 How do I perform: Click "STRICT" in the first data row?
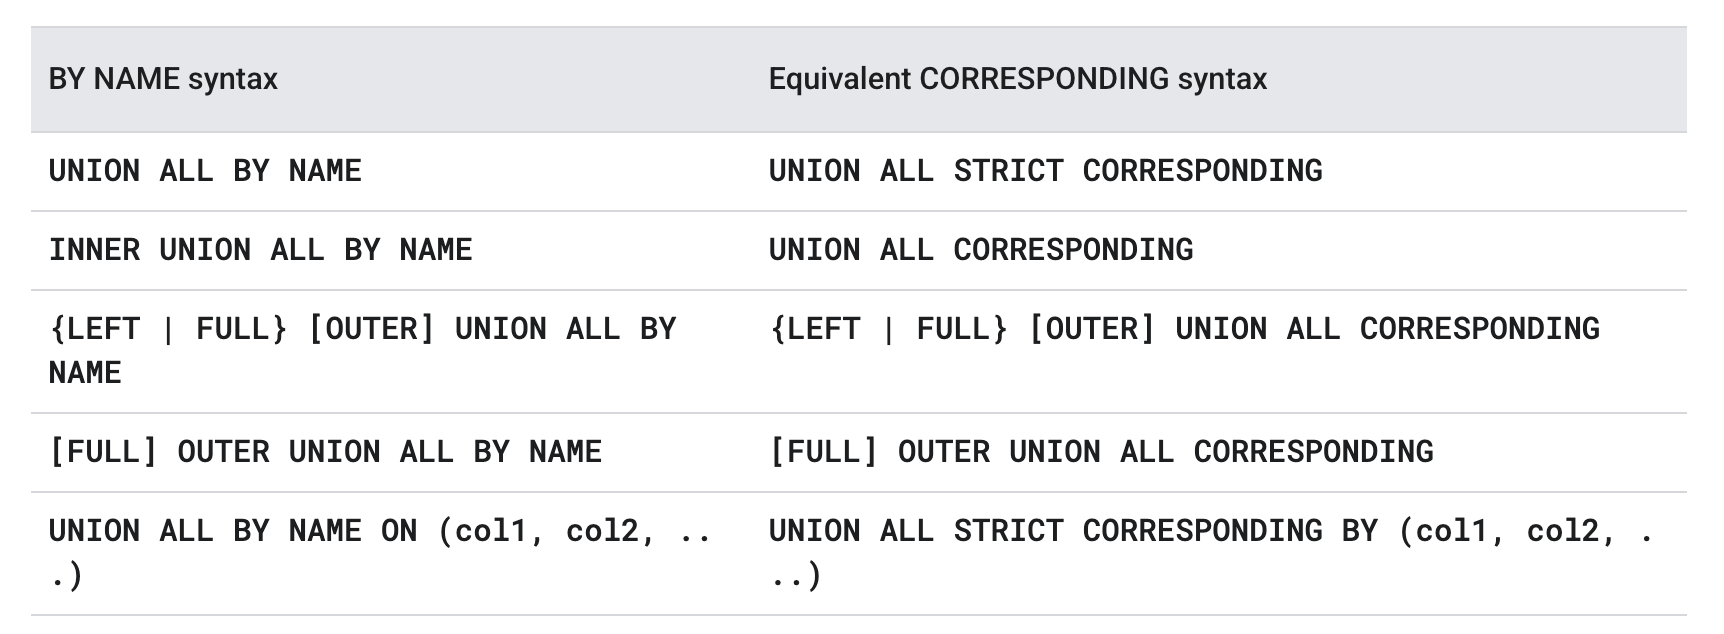tap(1008, 171)
